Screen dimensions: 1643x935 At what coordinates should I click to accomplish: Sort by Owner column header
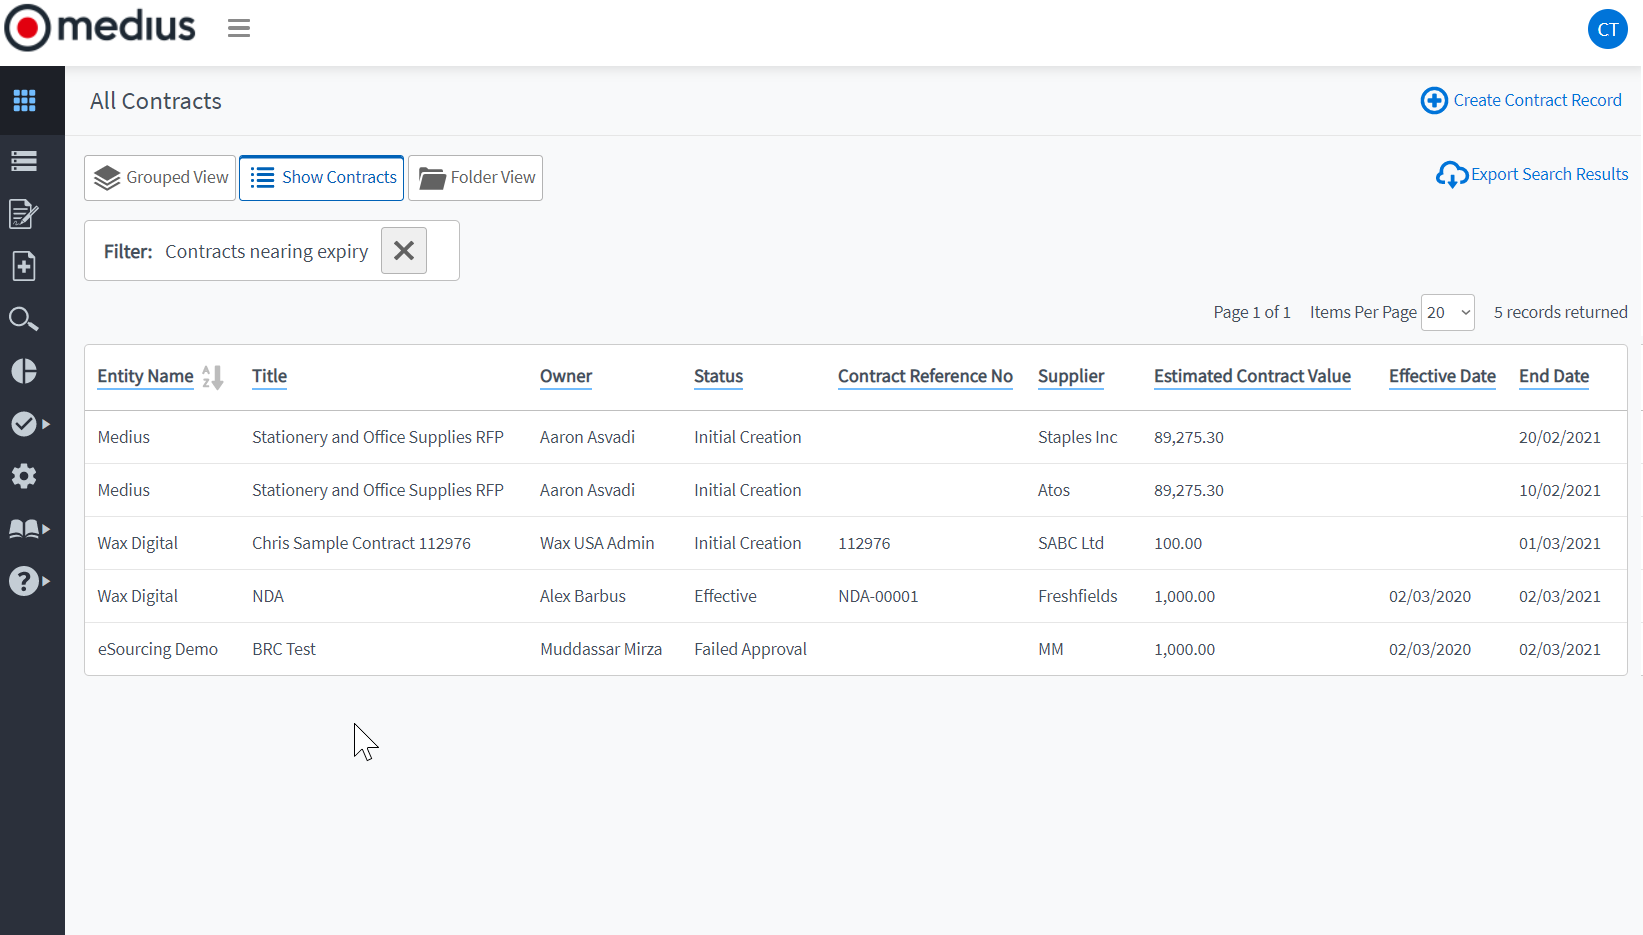(566, 376)
